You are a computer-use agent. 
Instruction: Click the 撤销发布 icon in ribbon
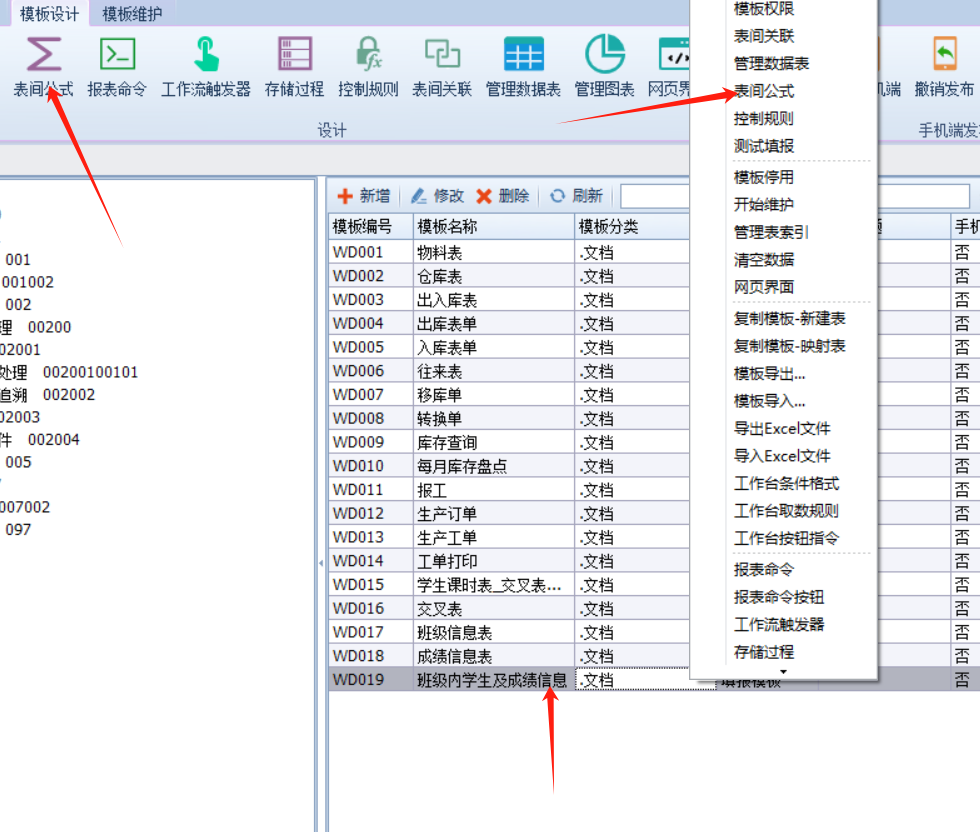pyautogui.click(x=944, y=55)
